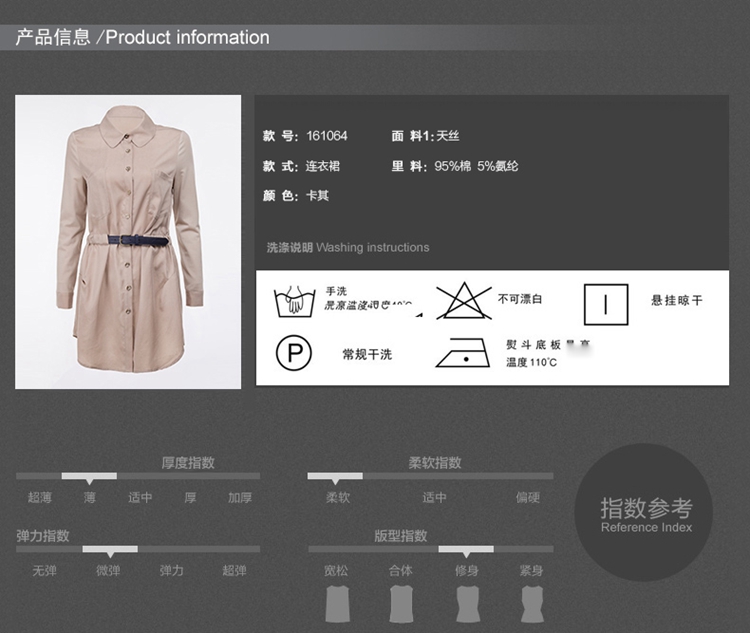Click the thickness index slider bar
This screenshot has height=633, width=750.
pyautogui.click(x=138, y=476)
